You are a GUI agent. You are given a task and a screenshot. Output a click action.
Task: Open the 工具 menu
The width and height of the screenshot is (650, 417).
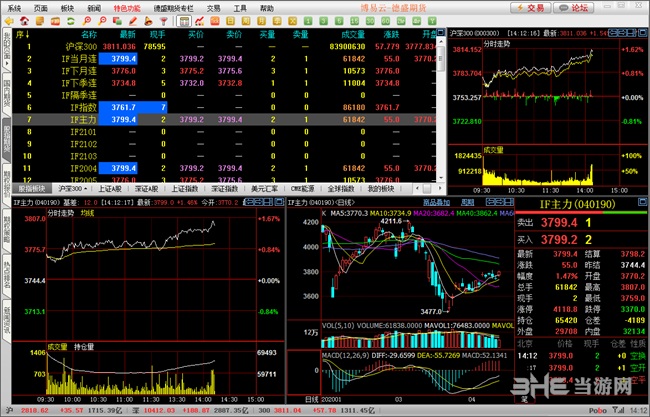(240, 8)
